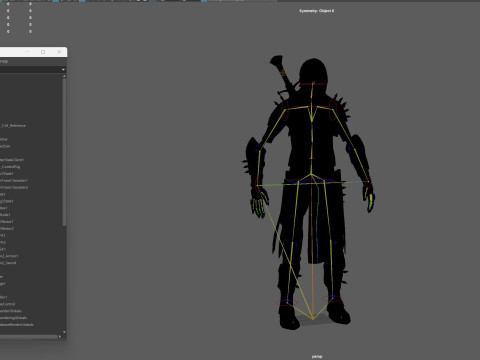Click the horizontal scroll right arrow

tap(60, 336)
